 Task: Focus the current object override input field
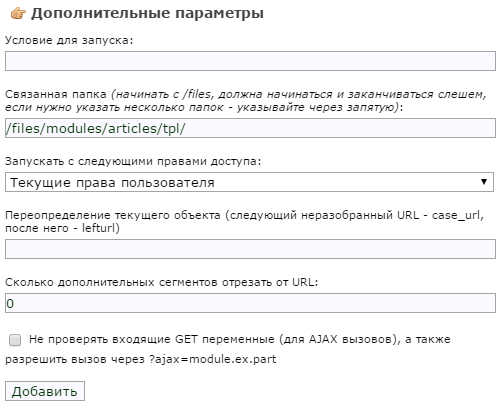point(250,249)
